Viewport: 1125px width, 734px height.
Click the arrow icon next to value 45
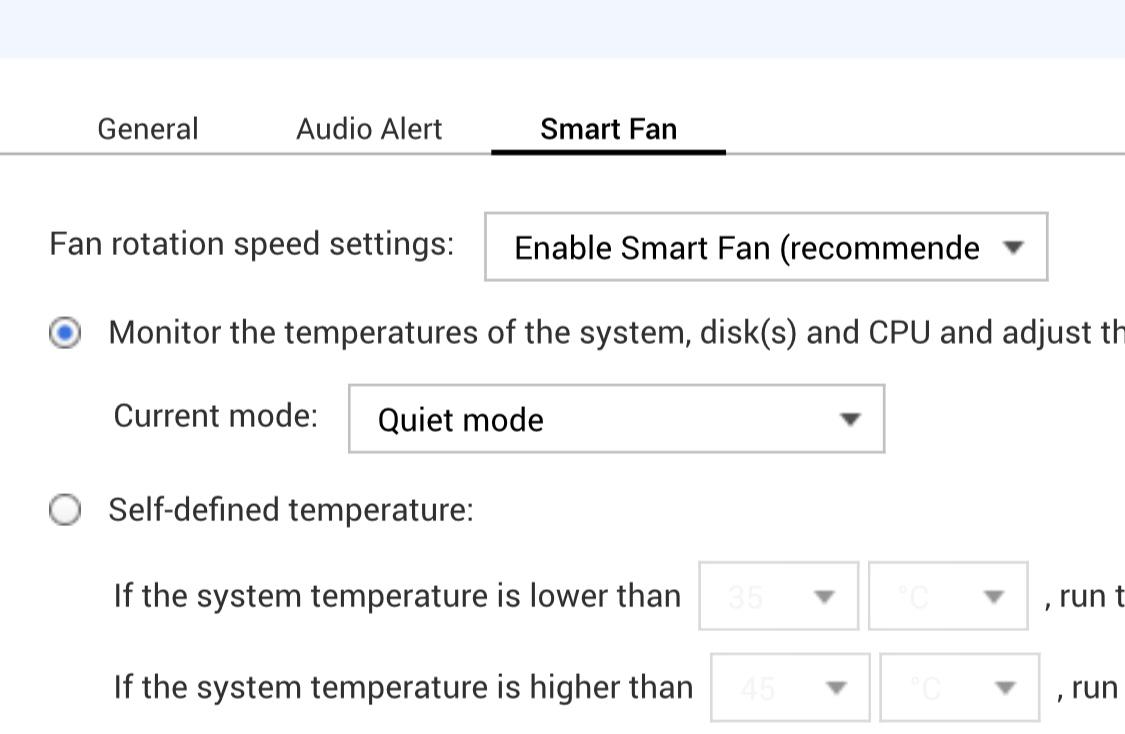click(x=836, y=688)
